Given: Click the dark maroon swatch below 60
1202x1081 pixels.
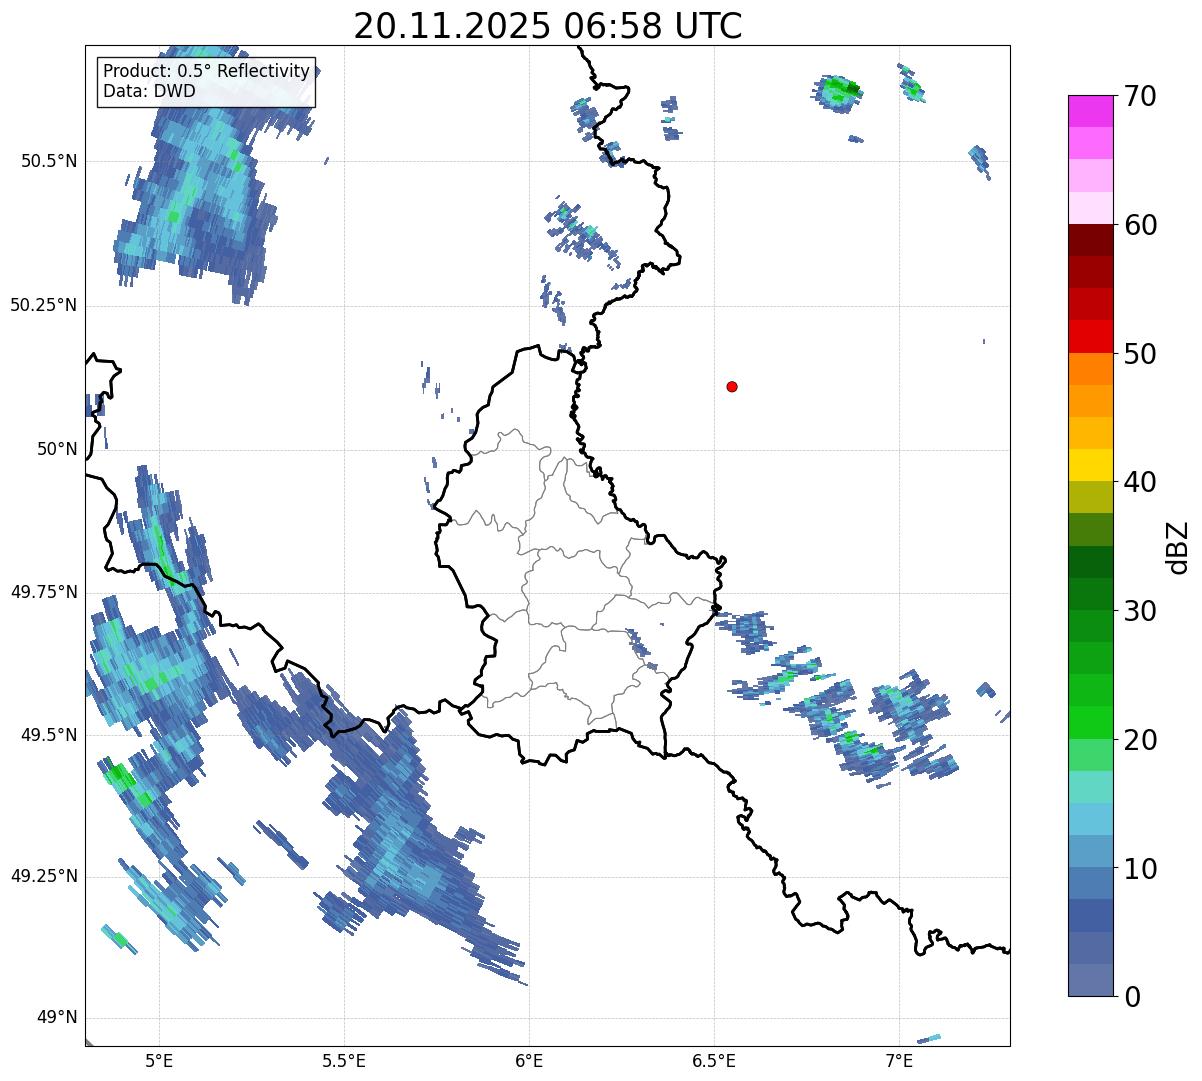Looking at the screenshot, I should (1090, 240).
